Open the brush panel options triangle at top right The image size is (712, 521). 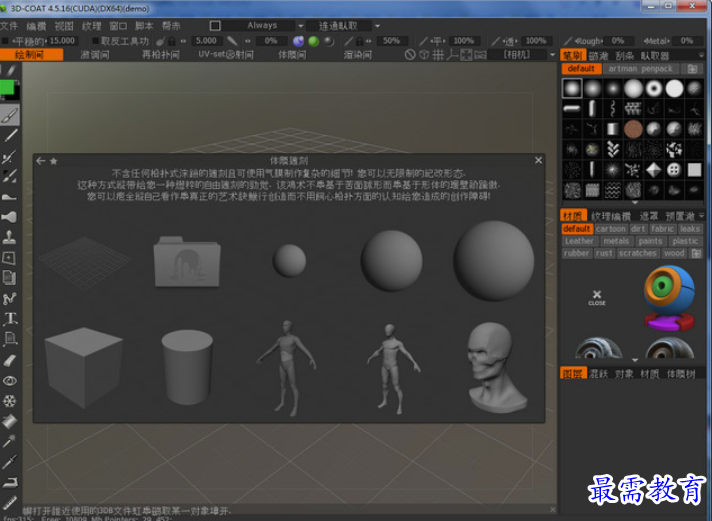[x=702, y=55]
